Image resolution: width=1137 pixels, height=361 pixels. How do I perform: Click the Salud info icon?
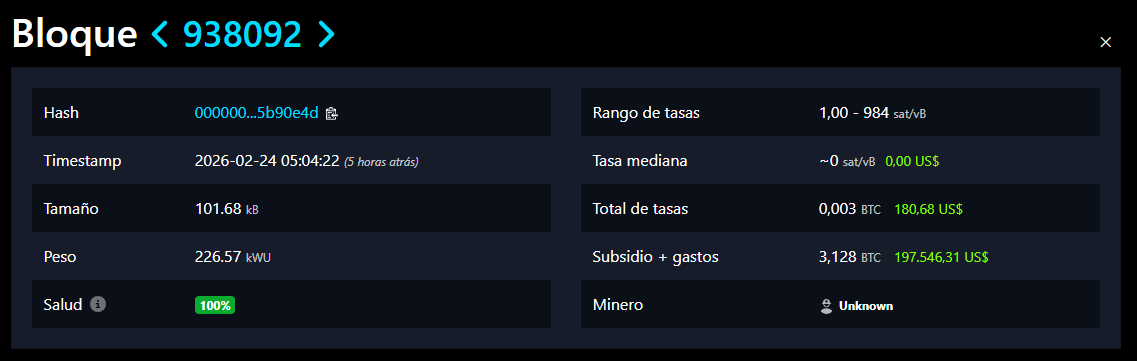pyautogui.click(x=98, y=304)
